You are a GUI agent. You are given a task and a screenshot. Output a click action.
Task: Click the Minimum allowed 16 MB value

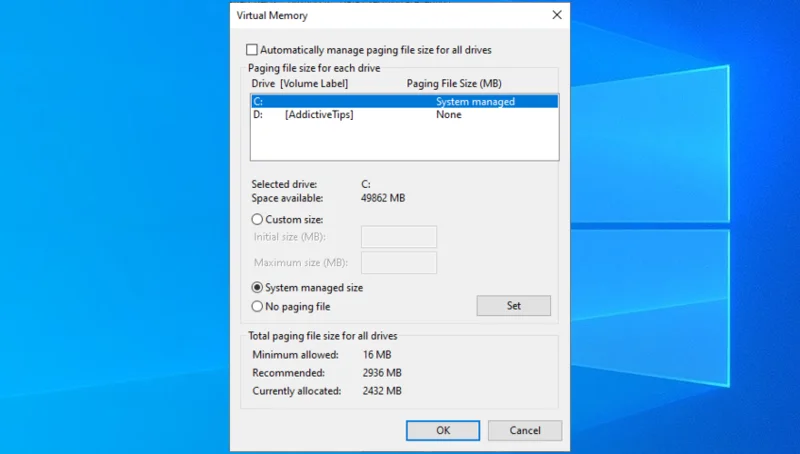pyautogui.click(x=377, y=355)
